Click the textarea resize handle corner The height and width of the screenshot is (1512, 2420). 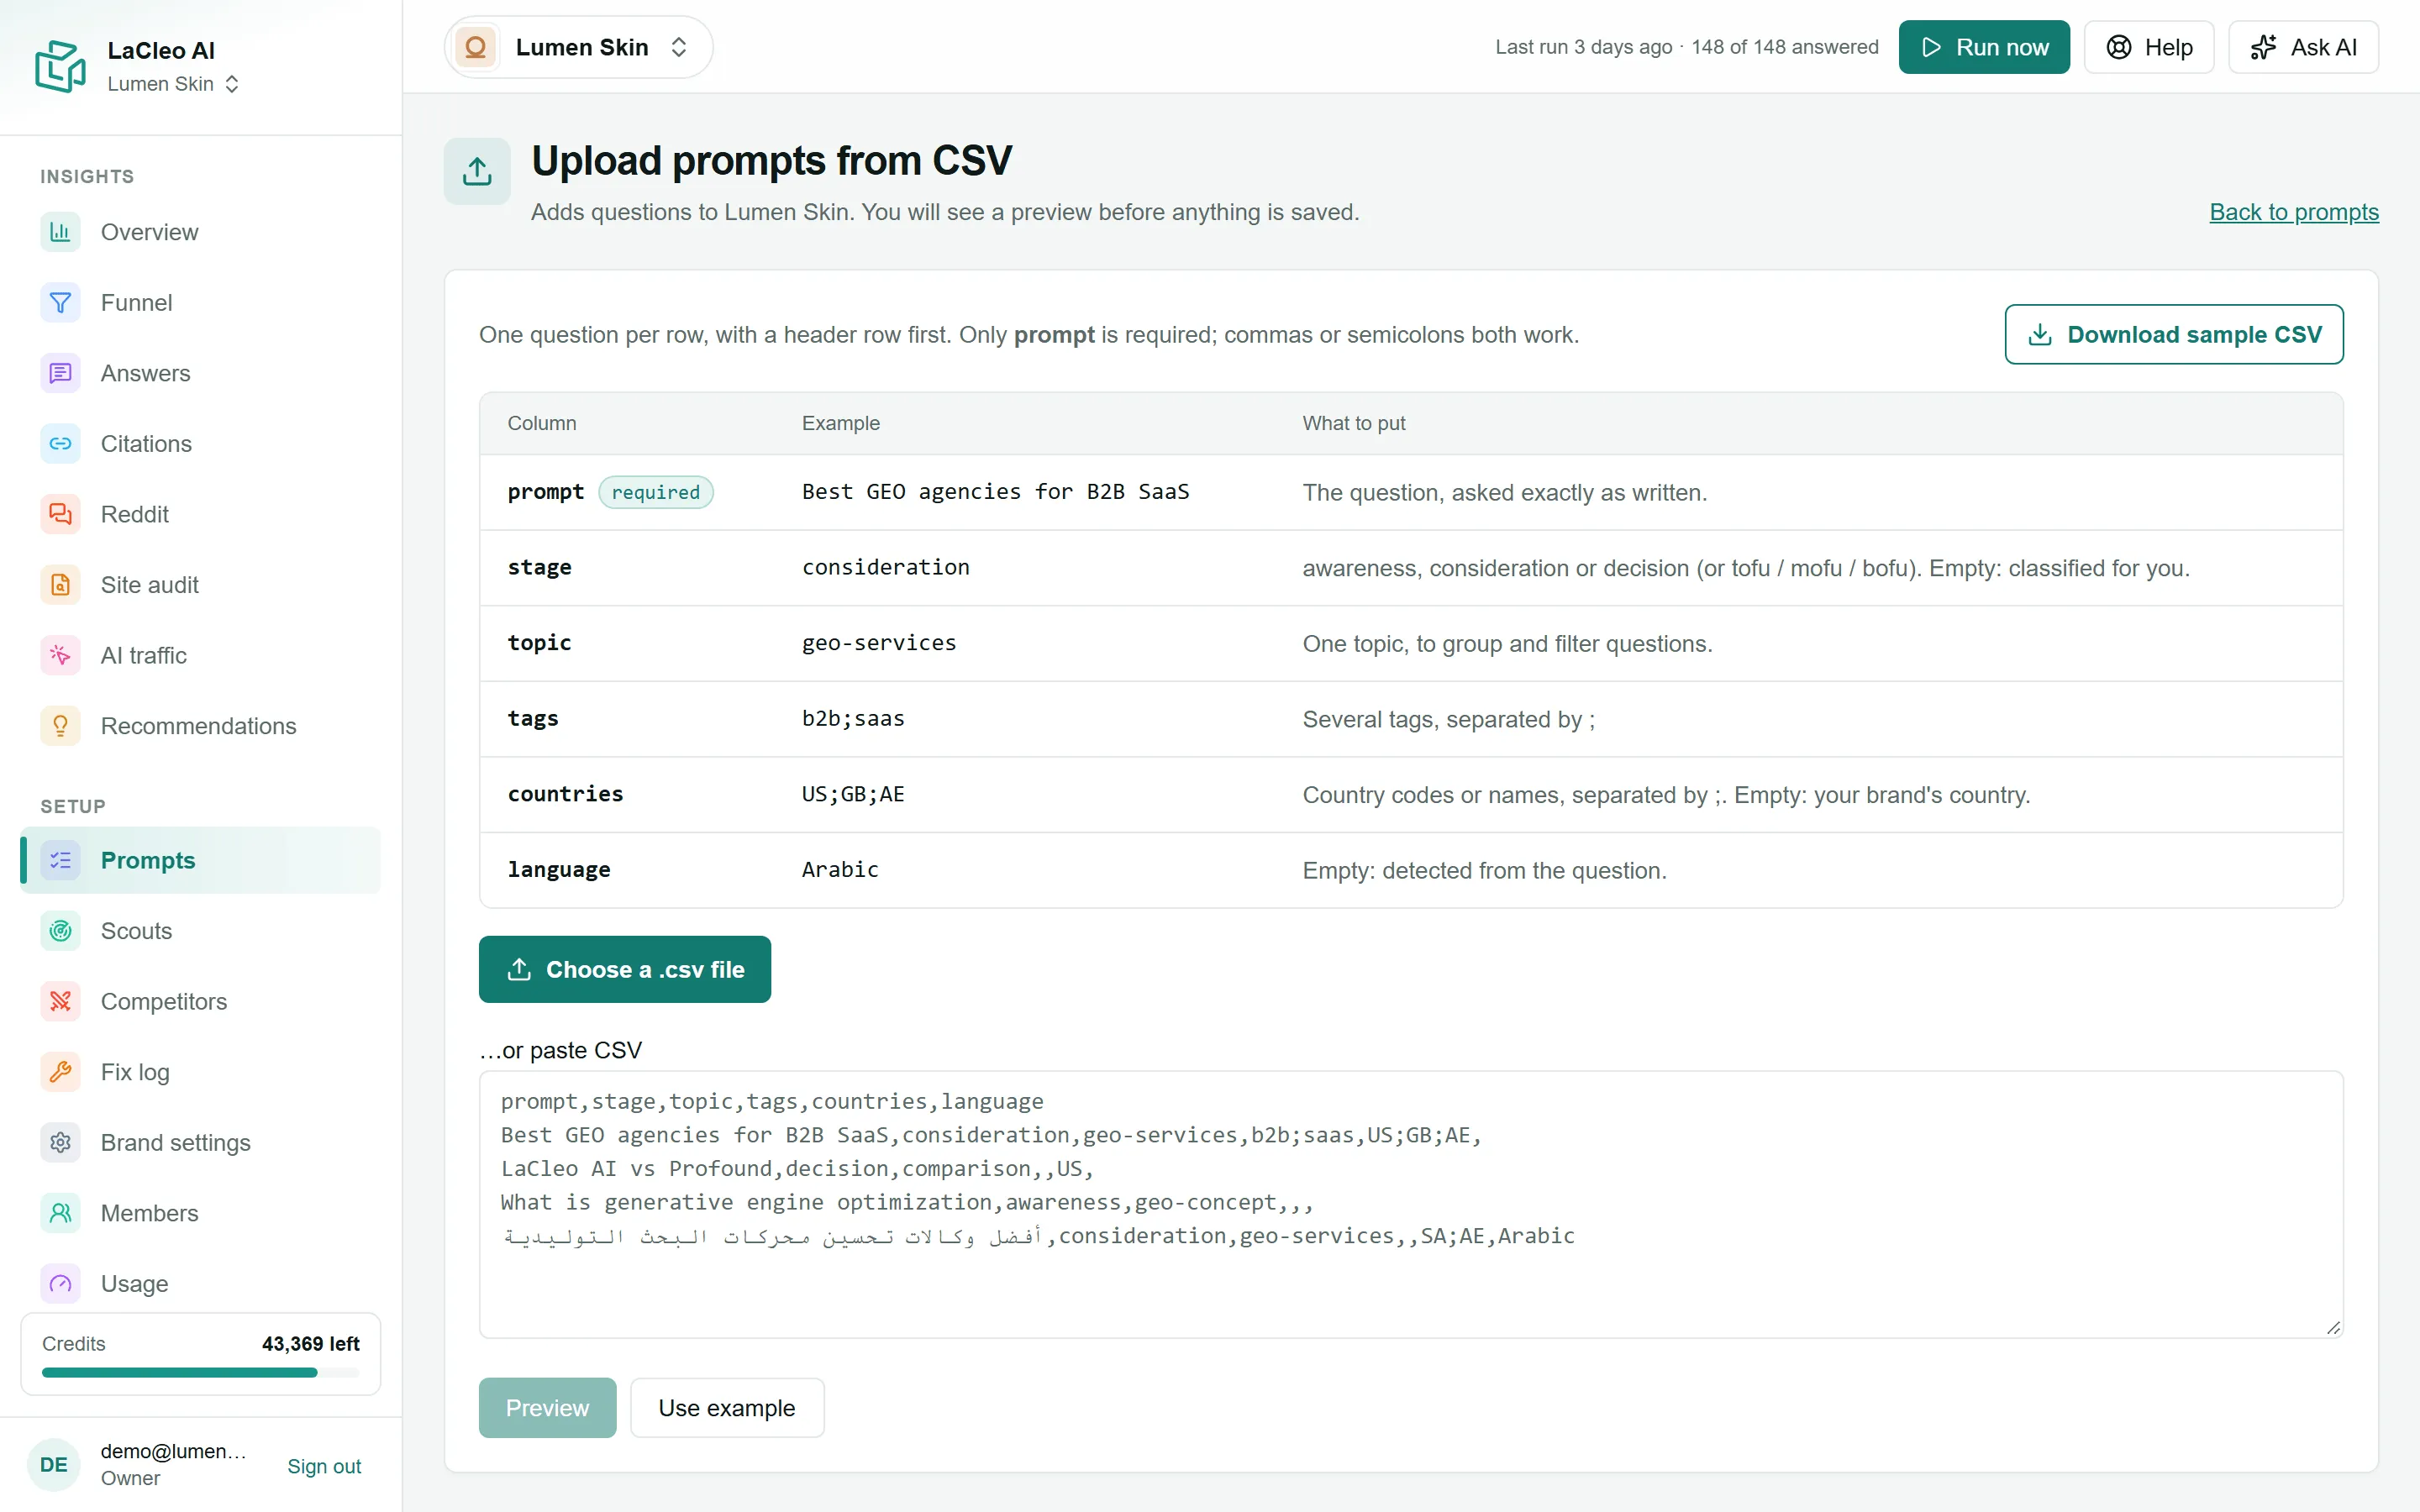(2333, 1327)
